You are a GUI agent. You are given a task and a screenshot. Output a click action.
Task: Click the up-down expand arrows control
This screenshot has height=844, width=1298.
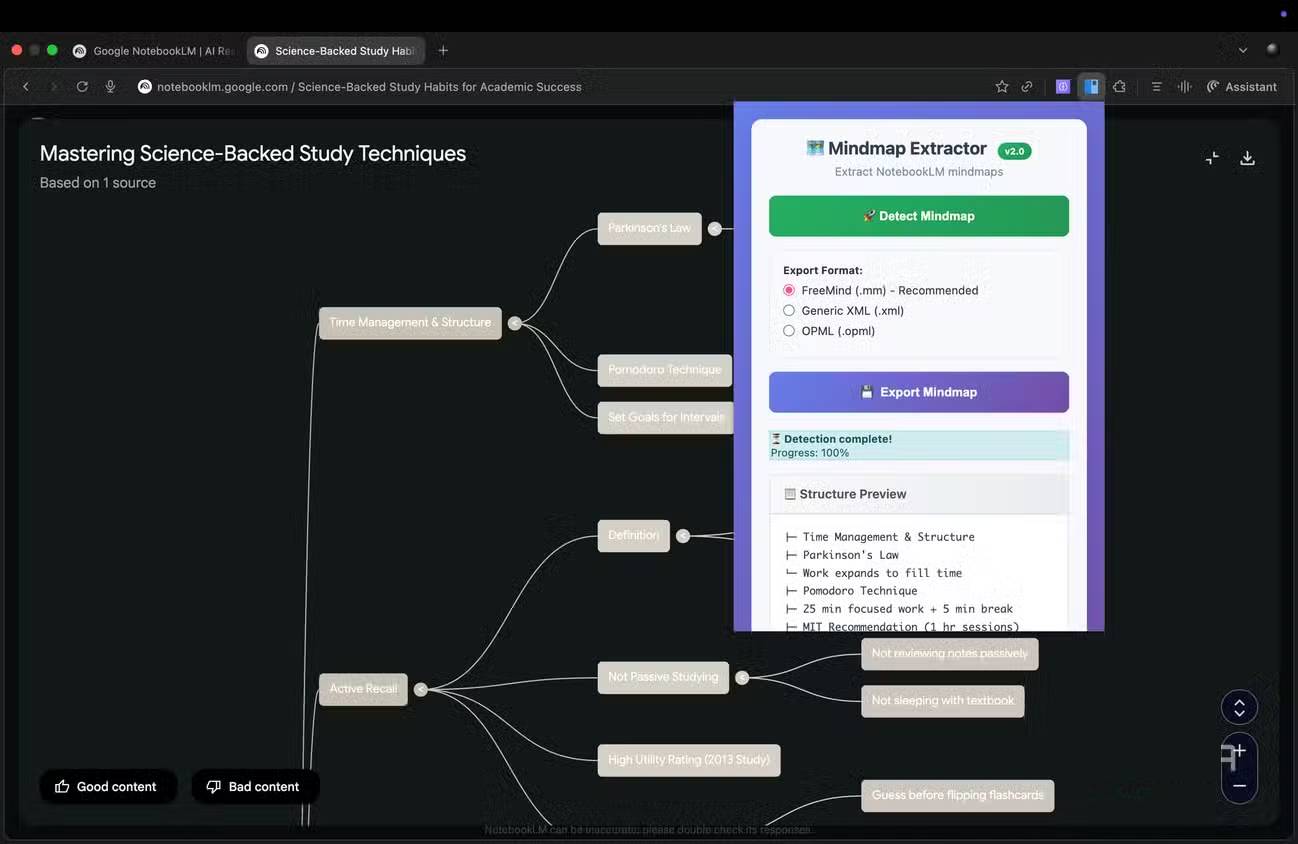(1239, 708)
